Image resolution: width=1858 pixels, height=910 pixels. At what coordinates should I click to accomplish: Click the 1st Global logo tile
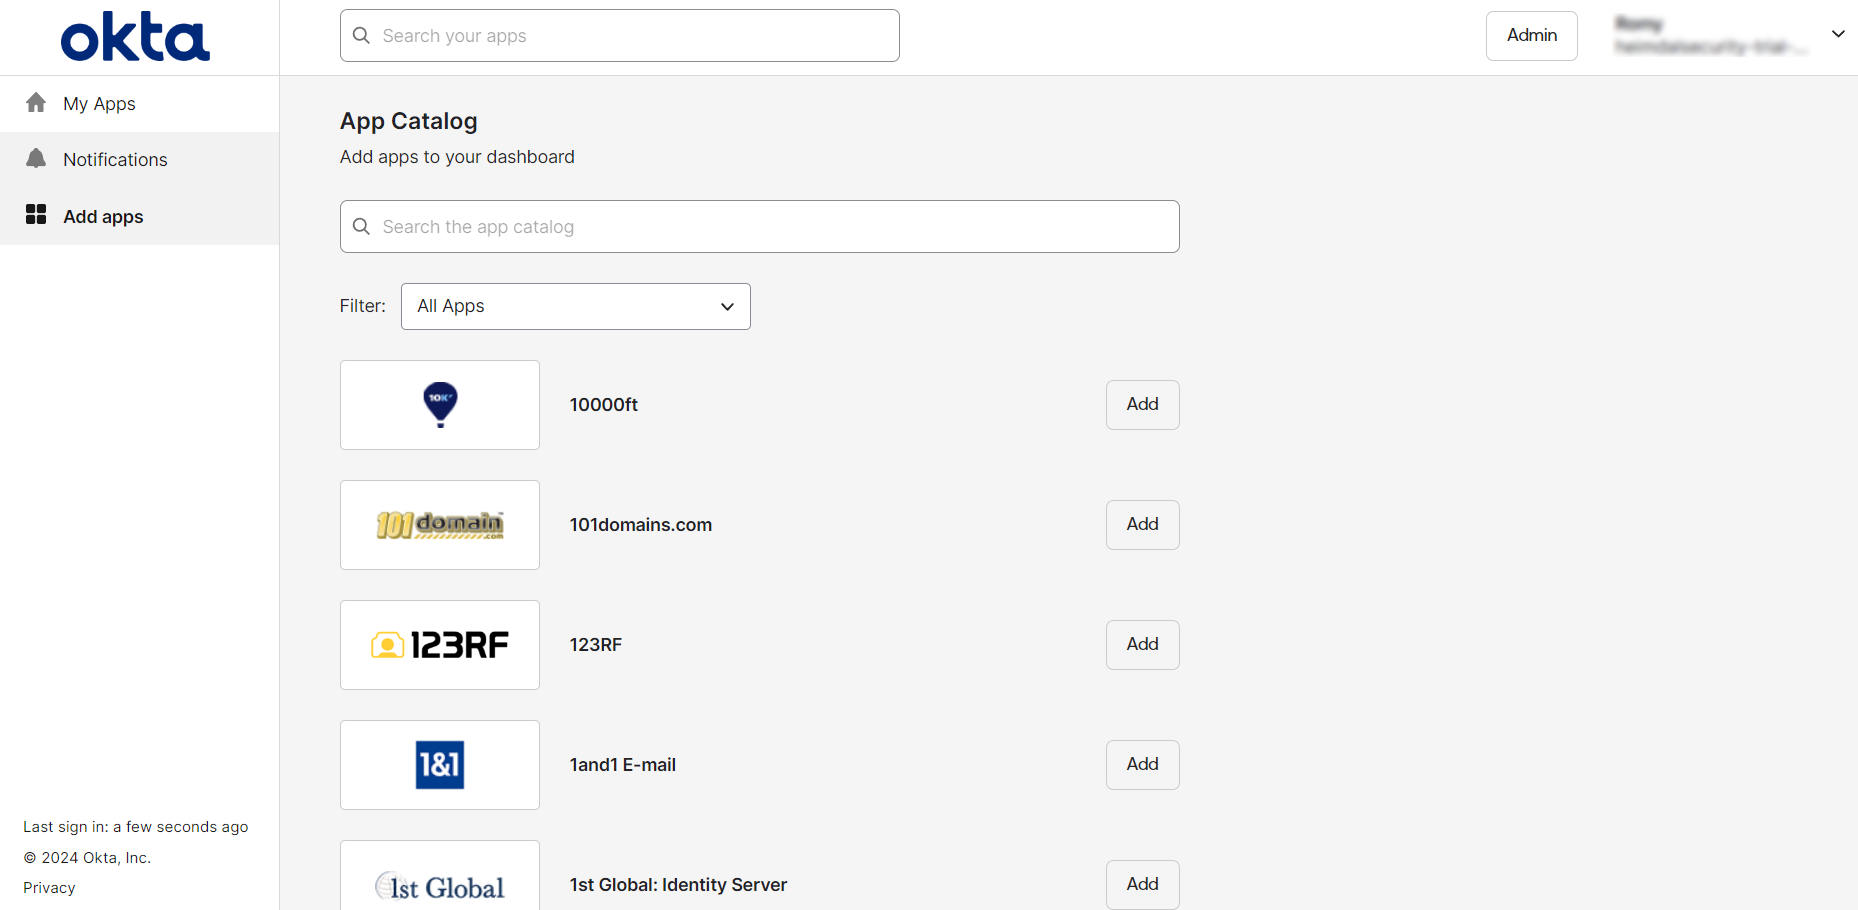tap(440, 880)
